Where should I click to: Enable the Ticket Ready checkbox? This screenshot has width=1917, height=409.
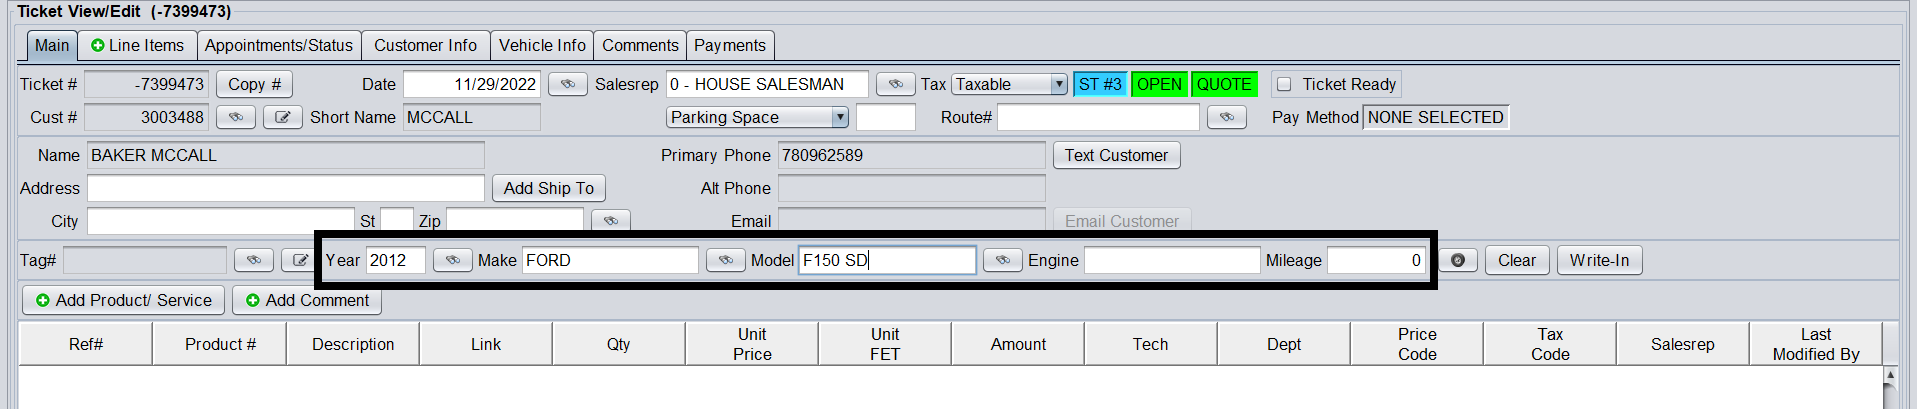click(1285, 85)
